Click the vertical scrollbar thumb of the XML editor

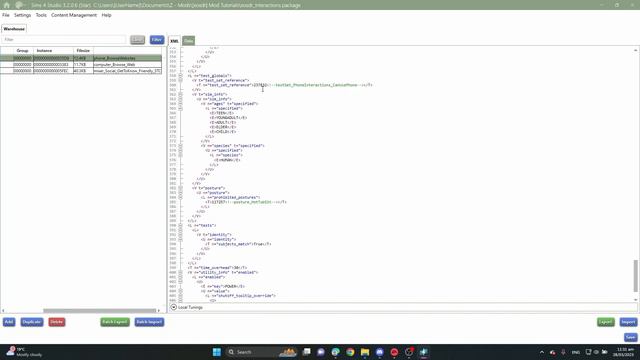(636, 276)
